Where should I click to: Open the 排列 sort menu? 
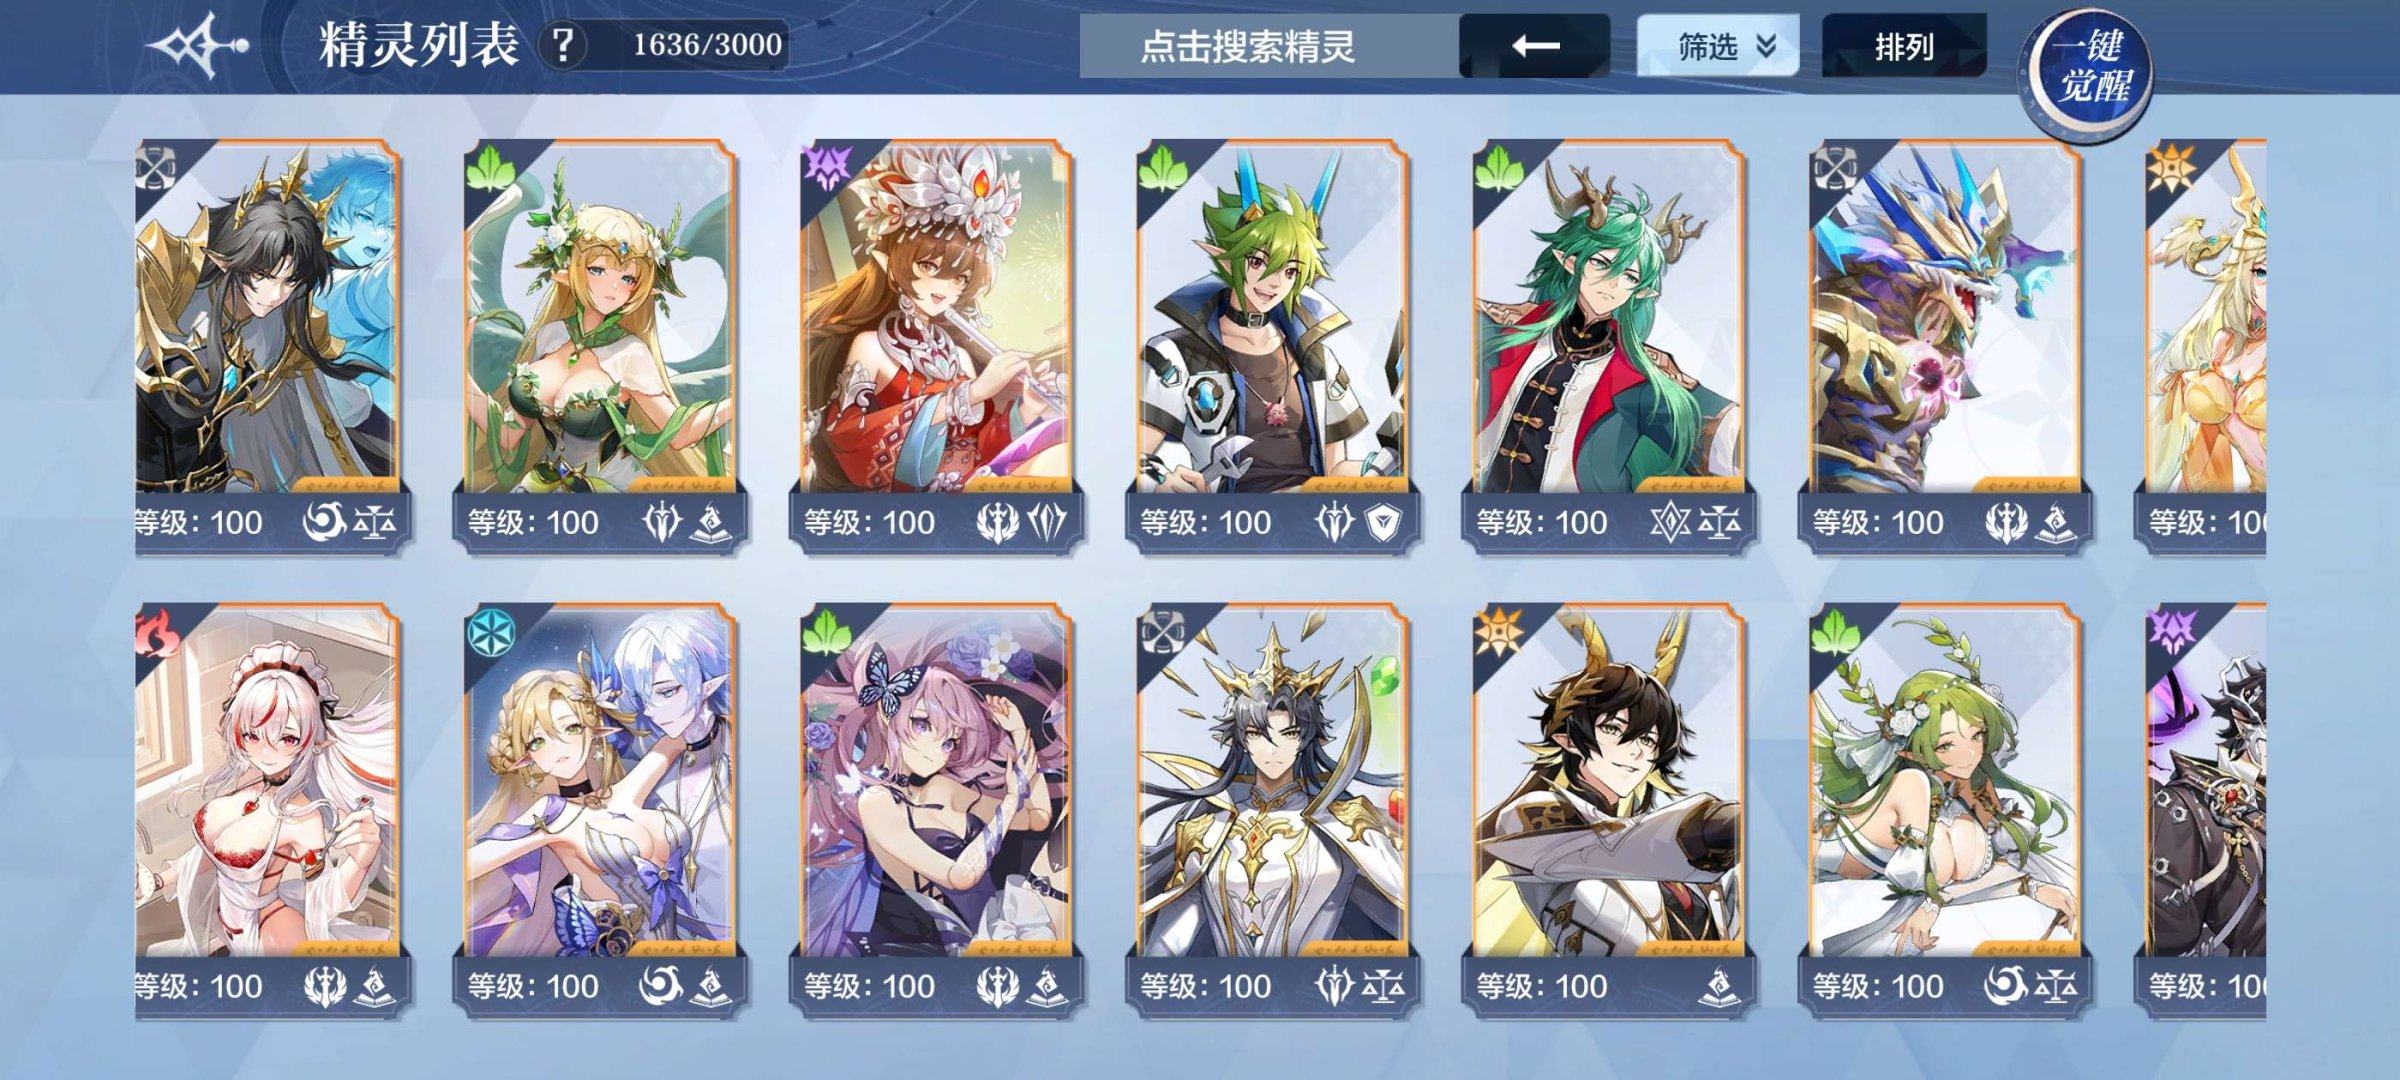click(1904, 46)
